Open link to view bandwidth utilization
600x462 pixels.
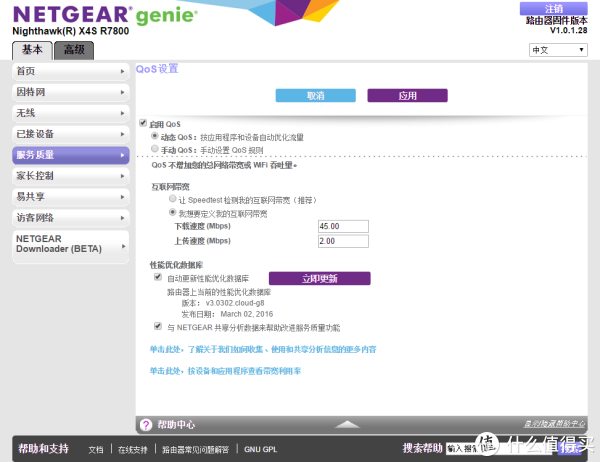tap(225, 371)
